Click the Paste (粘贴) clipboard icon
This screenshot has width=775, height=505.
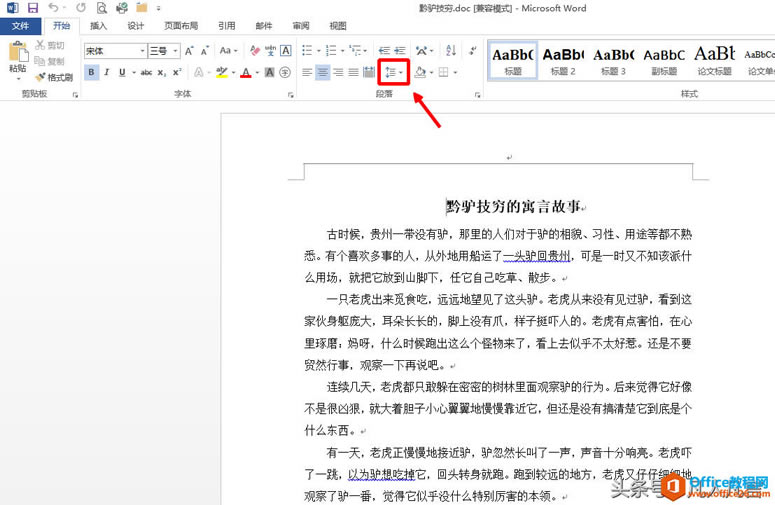click(18, 51)
